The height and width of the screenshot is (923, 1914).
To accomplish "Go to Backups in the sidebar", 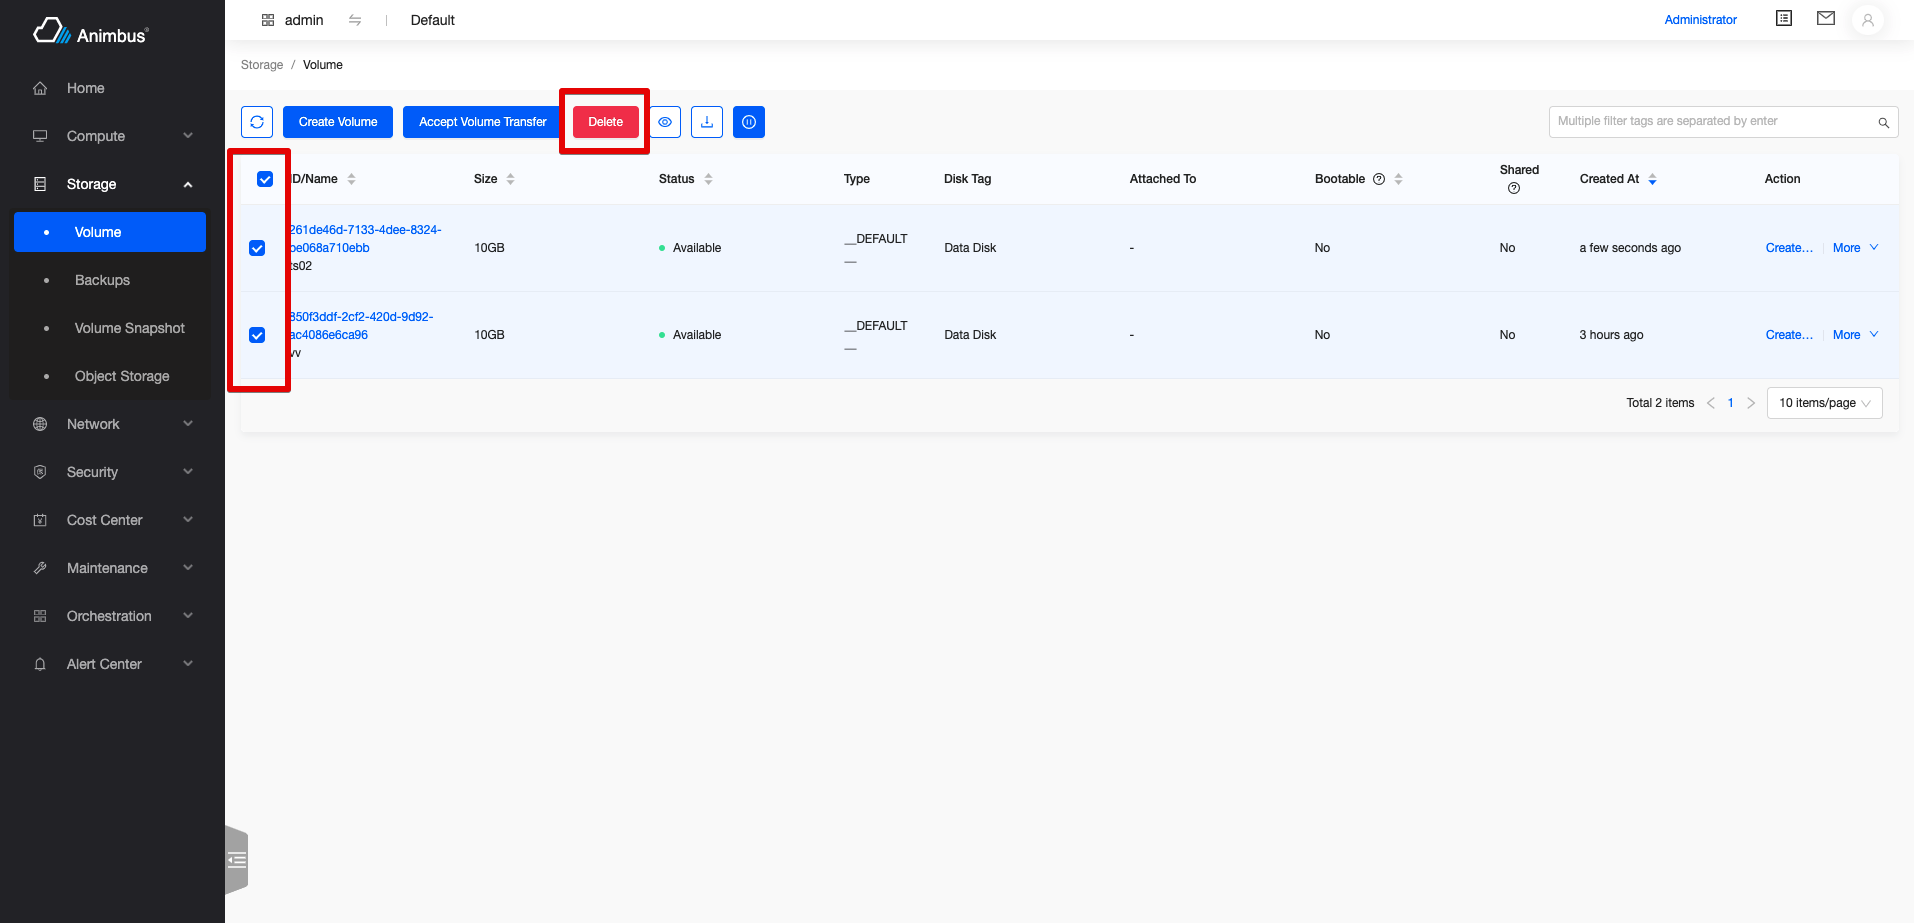I will (102, 280).
